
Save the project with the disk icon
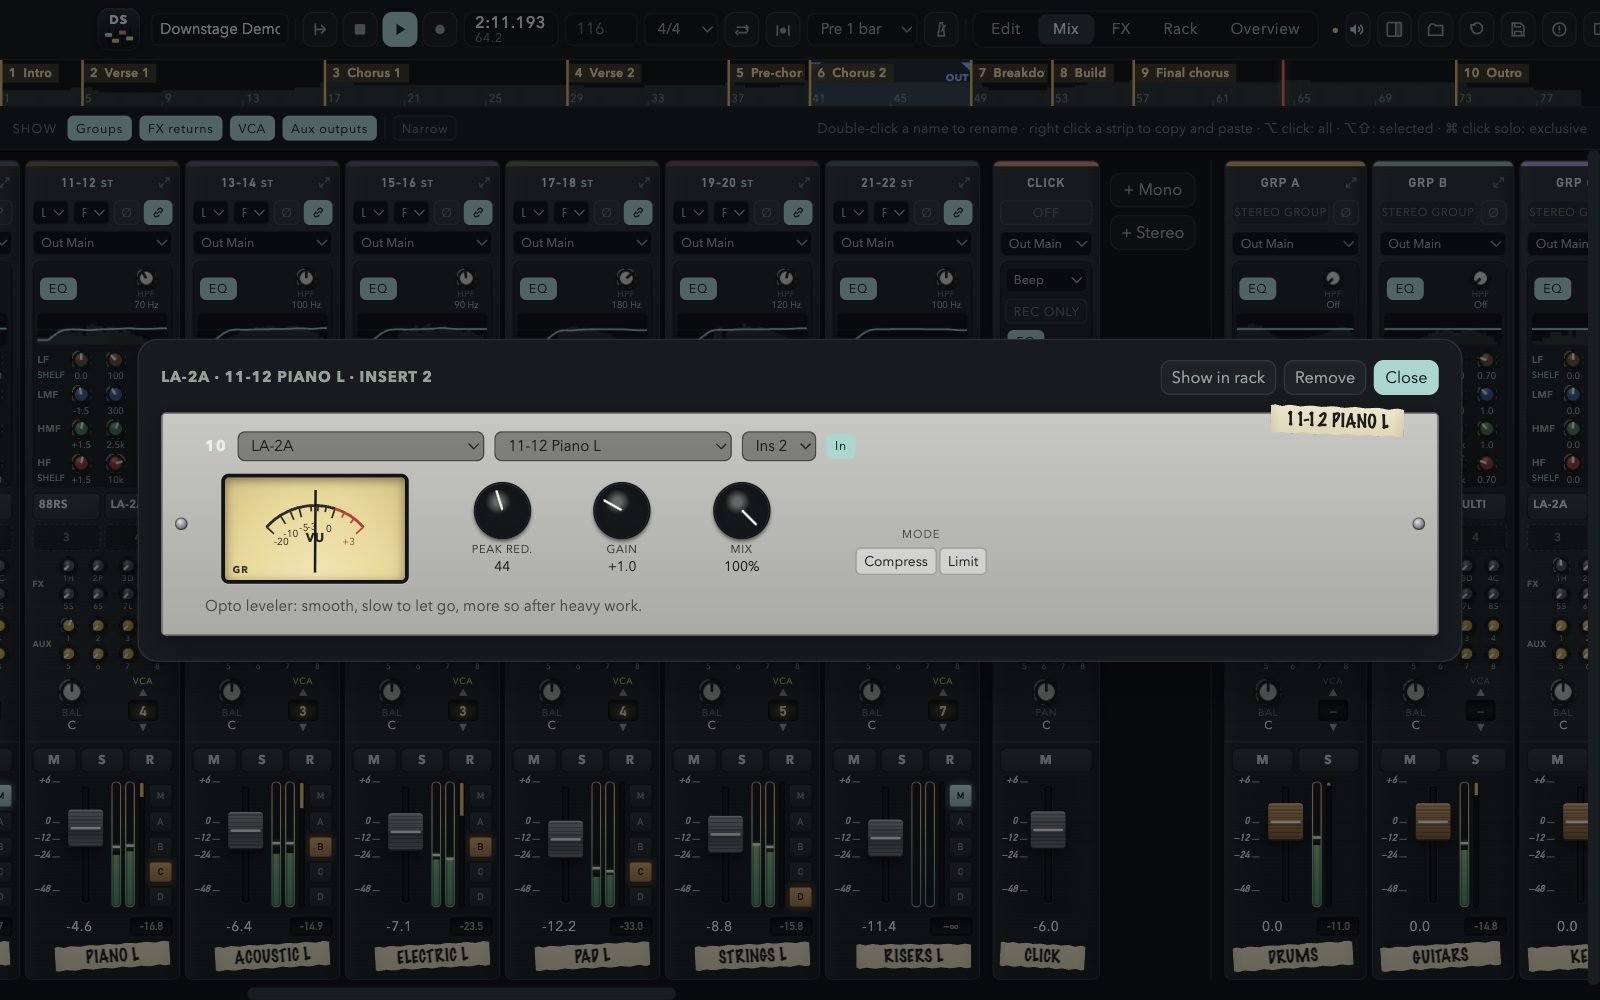pyautogui.click(x=1517, y=29)
